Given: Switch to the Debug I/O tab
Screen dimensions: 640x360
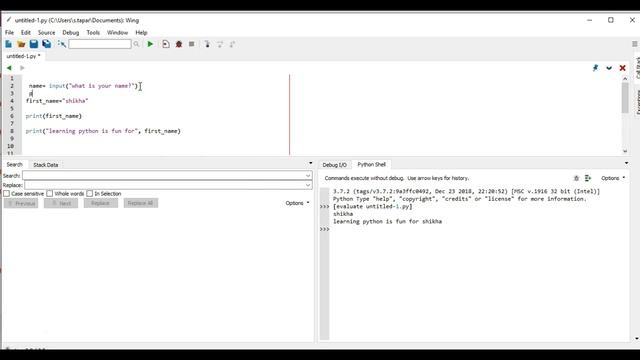Looking at the screenshot, I should click(x=334, y=165).
